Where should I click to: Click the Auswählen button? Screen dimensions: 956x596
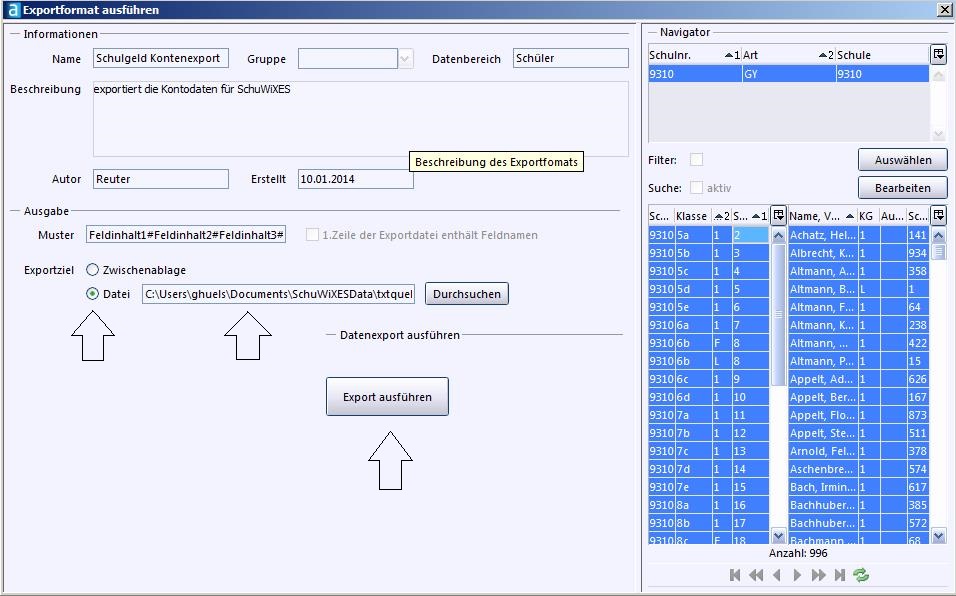[x=902, y=160]
